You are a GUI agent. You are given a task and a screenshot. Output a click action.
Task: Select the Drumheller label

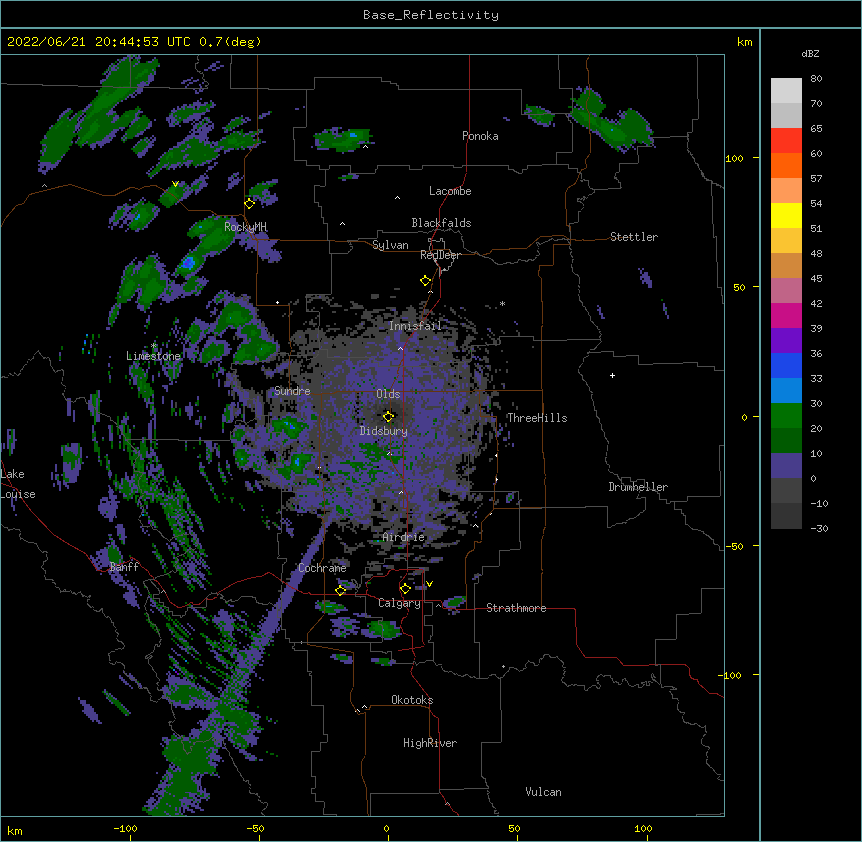[638, 487]
